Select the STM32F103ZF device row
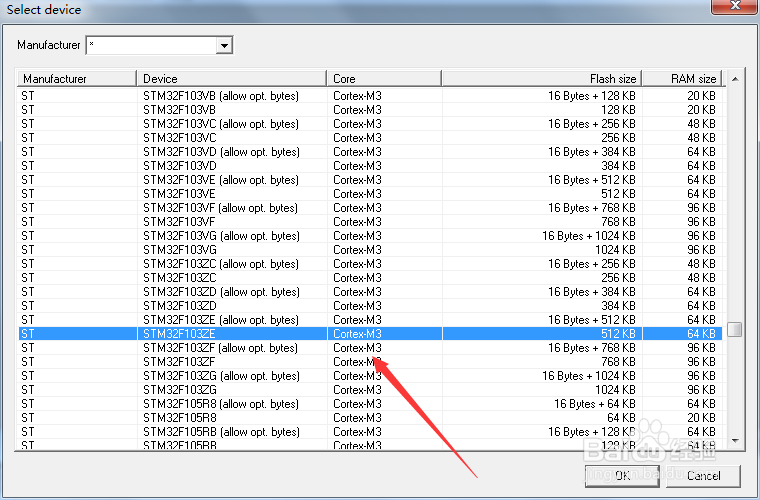Screen dimensions: 760x500 (370, 362)
